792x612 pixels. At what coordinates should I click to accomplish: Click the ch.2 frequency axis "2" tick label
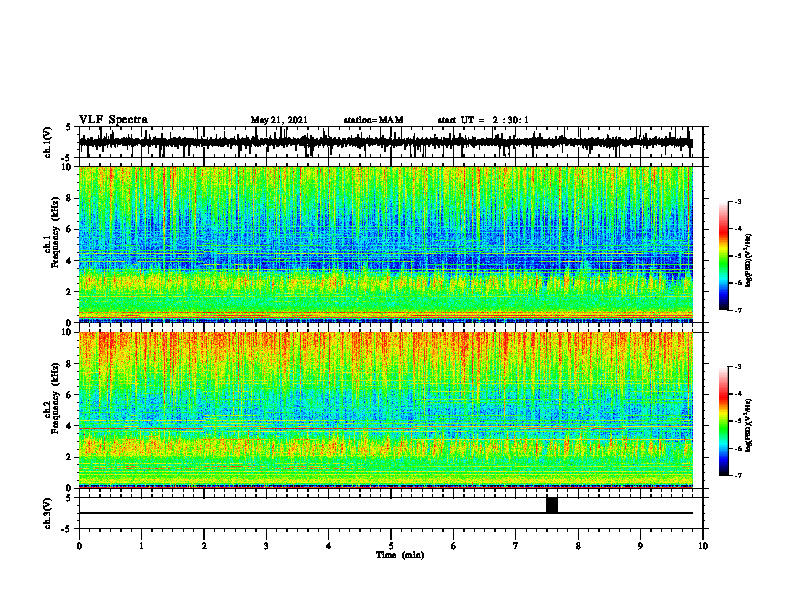[70, 457]
